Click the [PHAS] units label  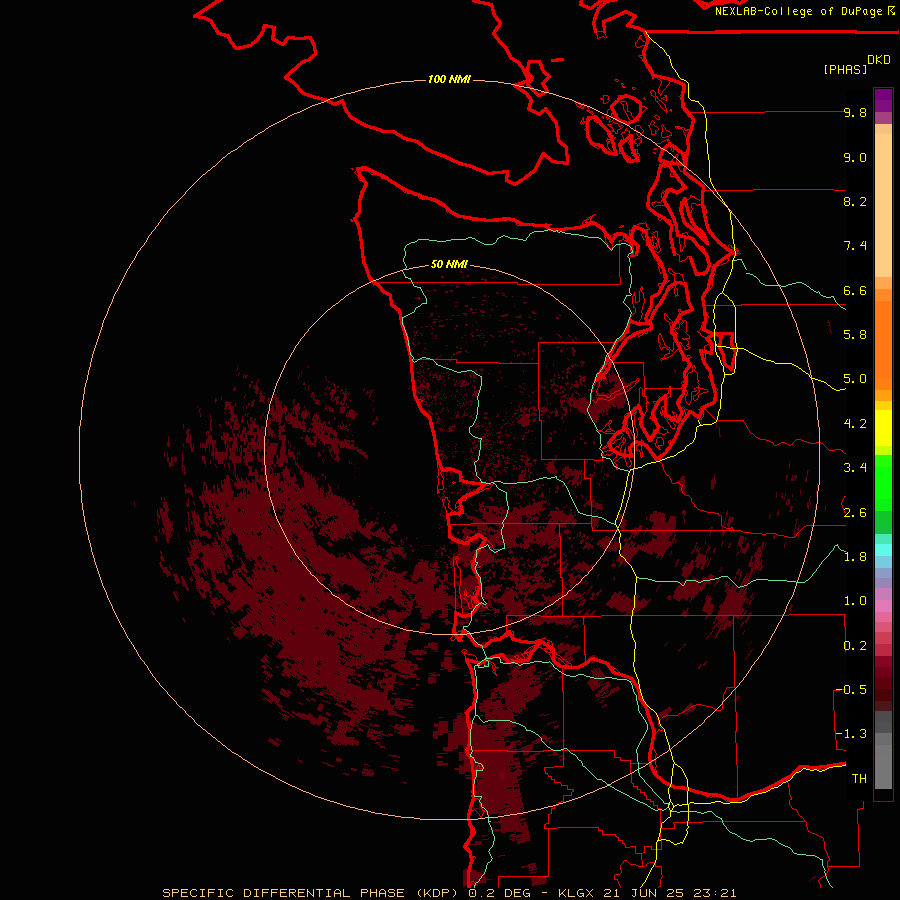pos(845,69)
